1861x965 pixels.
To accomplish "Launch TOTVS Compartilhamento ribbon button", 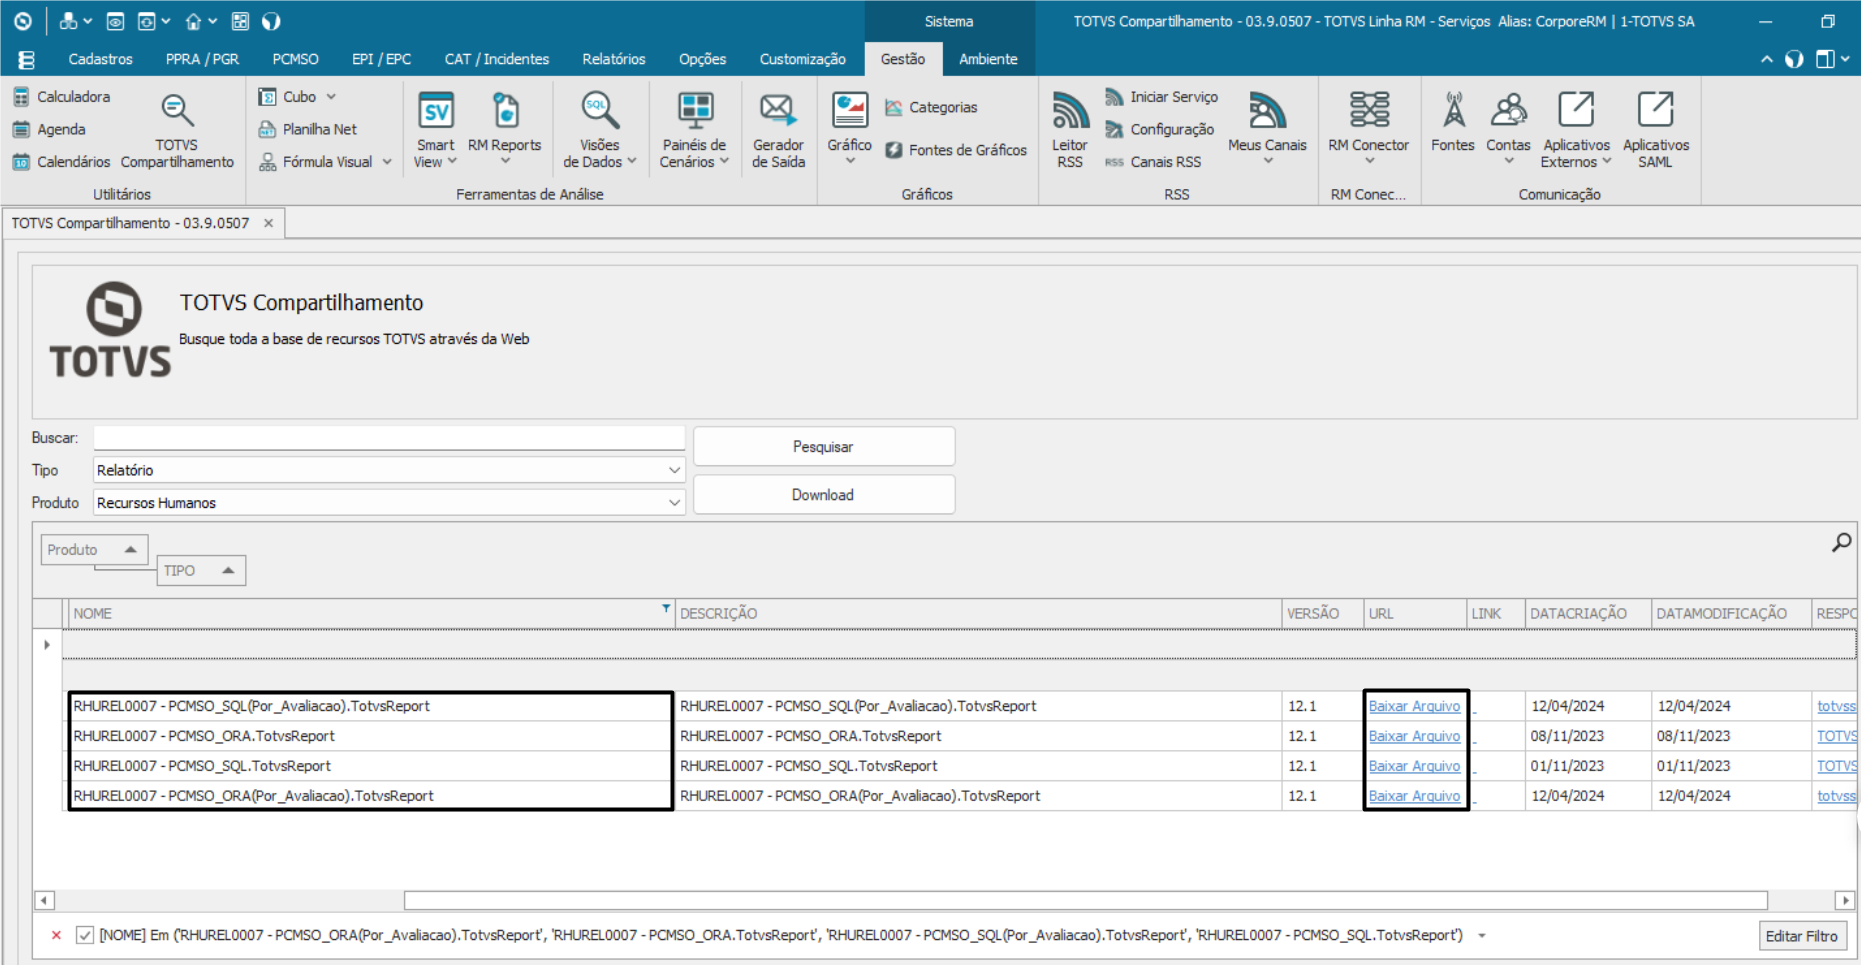I will pos(177,131).
